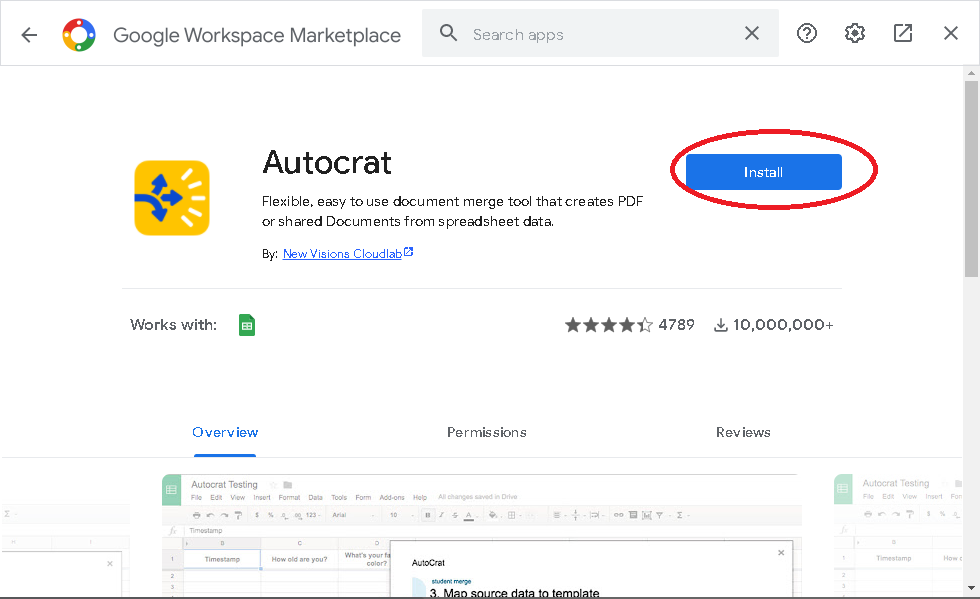Click the search magnifier icon
Viewport: 980px width, 599px height.
click(448, 33)
